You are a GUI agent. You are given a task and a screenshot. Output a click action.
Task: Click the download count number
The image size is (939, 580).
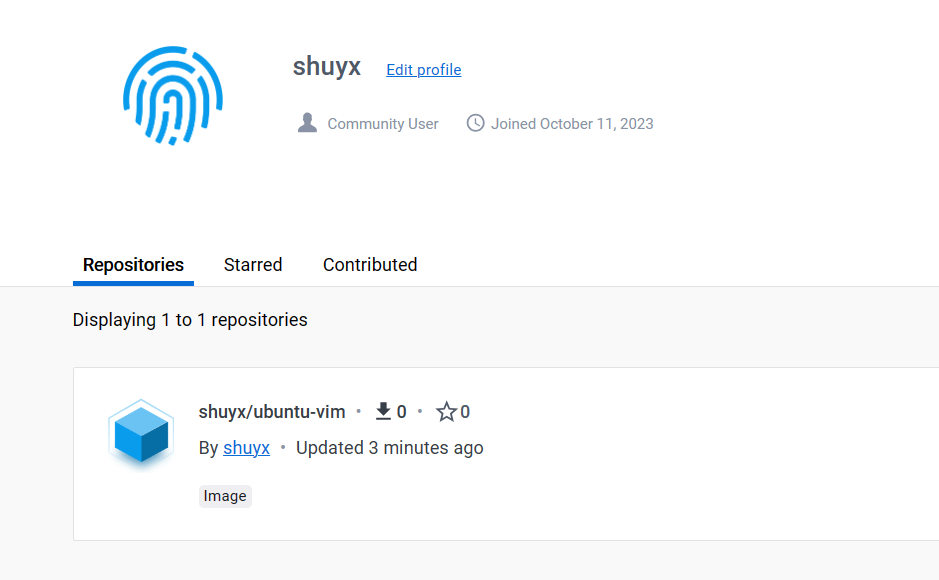(402, 411)
